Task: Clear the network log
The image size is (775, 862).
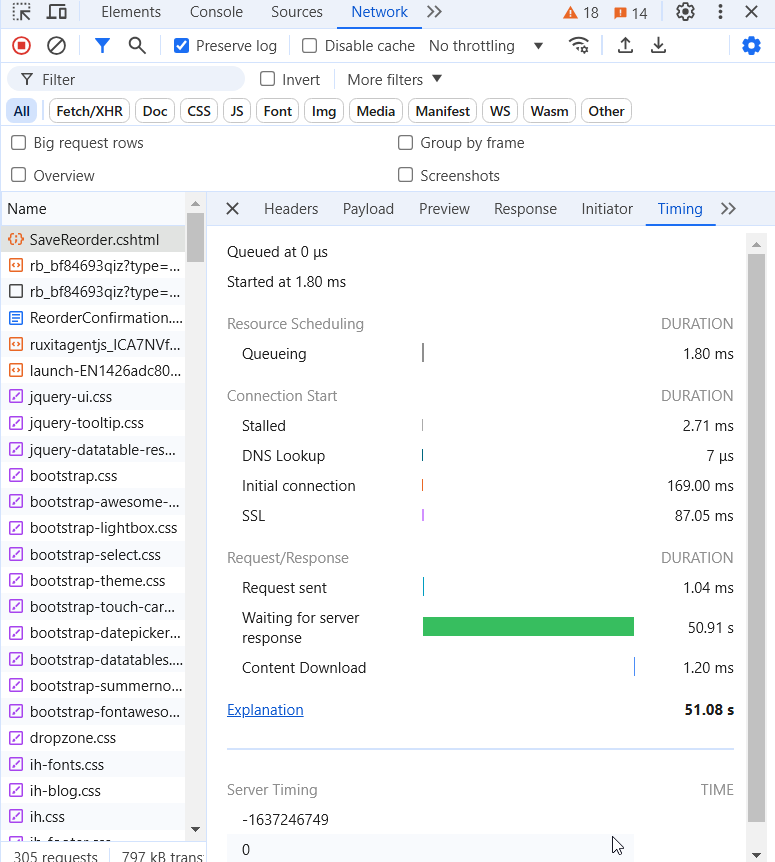Action: [57, 46]
